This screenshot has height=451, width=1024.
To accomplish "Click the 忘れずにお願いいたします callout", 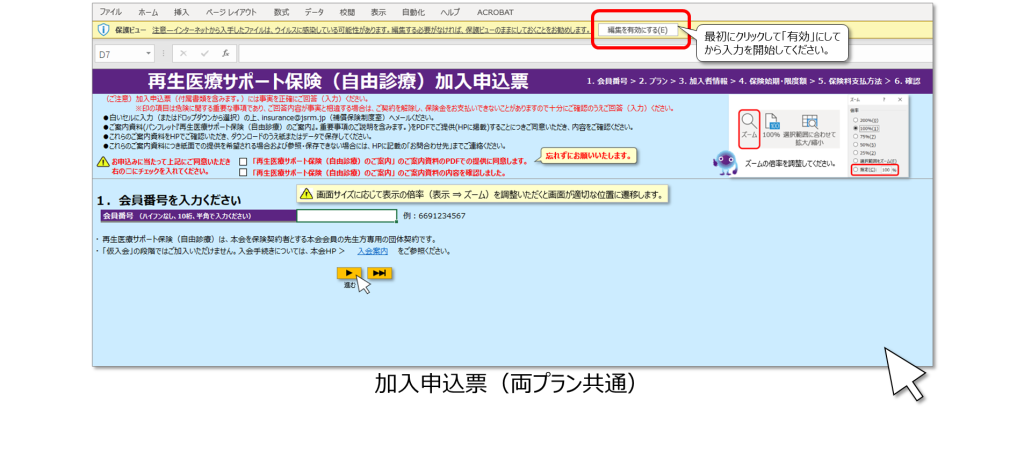I will (x=588, y=157).
